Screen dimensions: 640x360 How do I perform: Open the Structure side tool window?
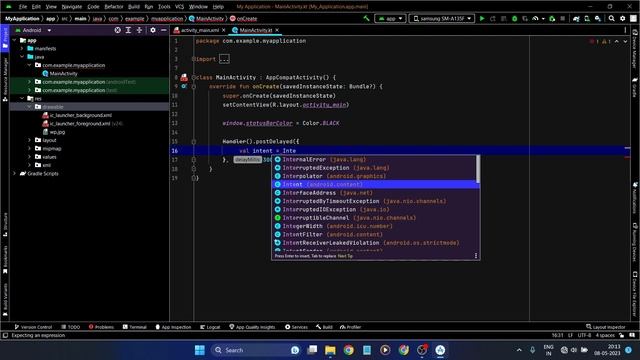(5, 224)
